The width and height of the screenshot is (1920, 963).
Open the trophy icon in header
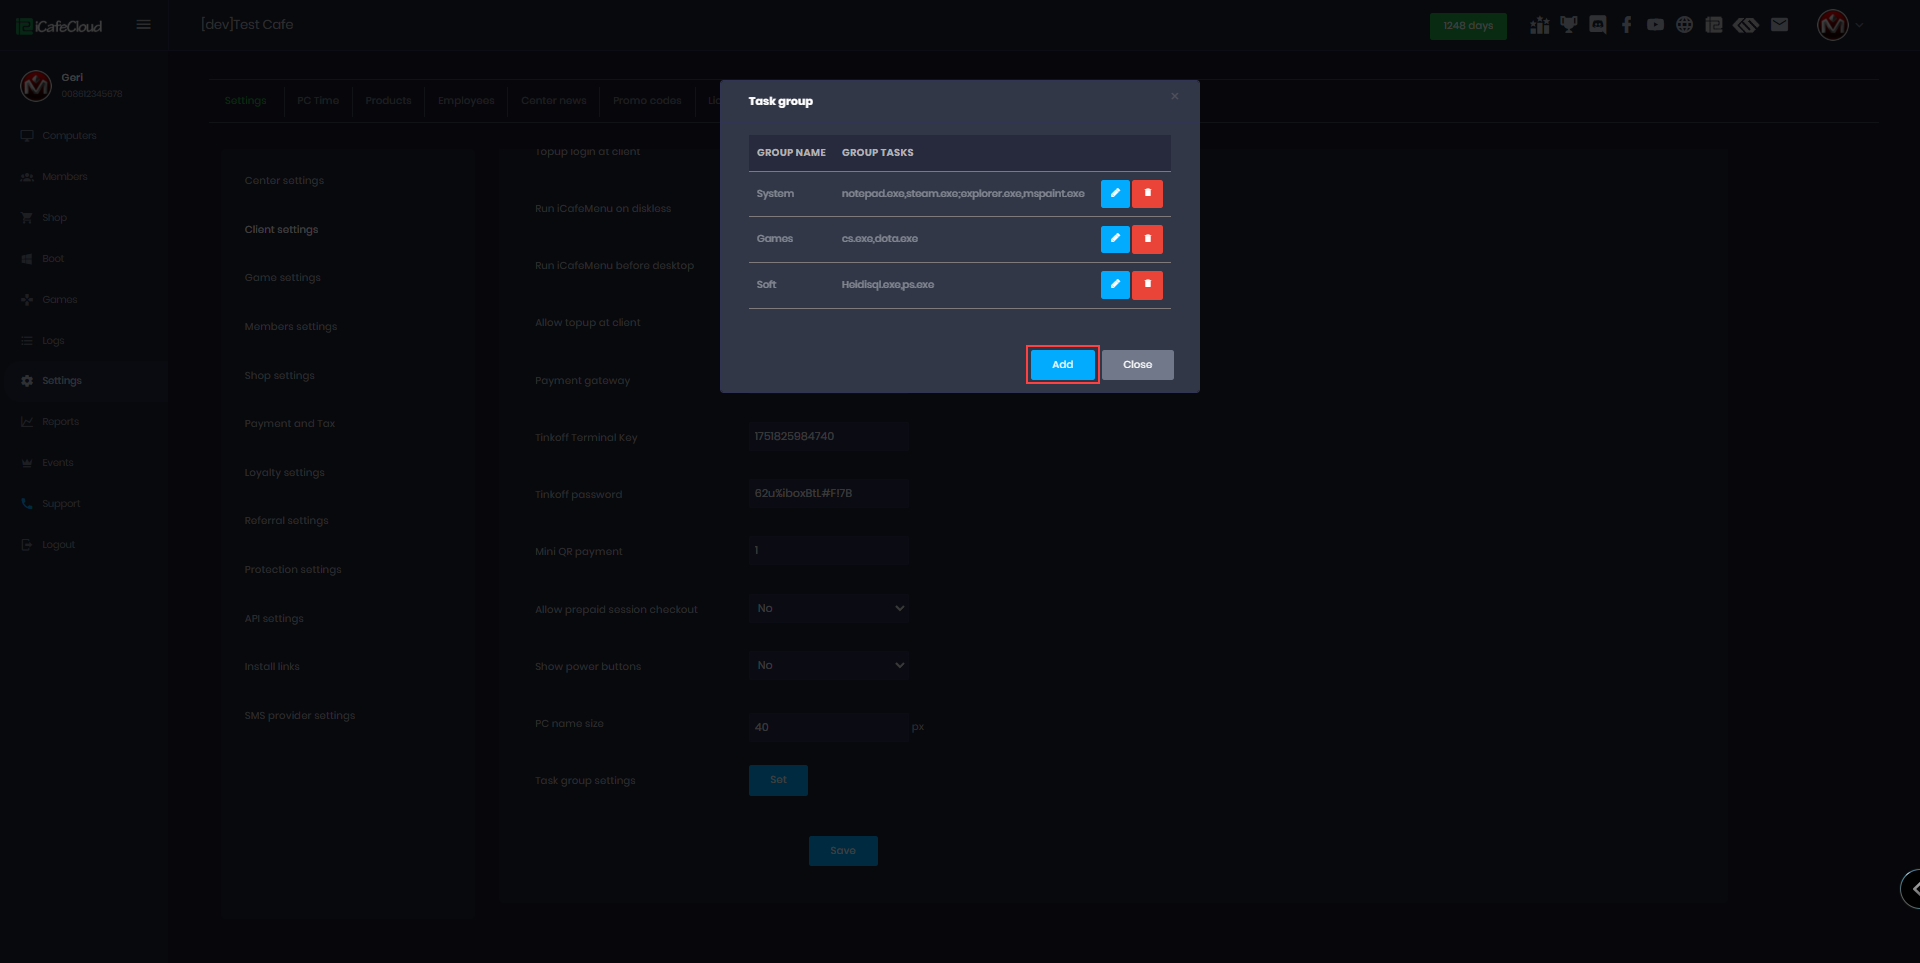[x=1569, y=25]
